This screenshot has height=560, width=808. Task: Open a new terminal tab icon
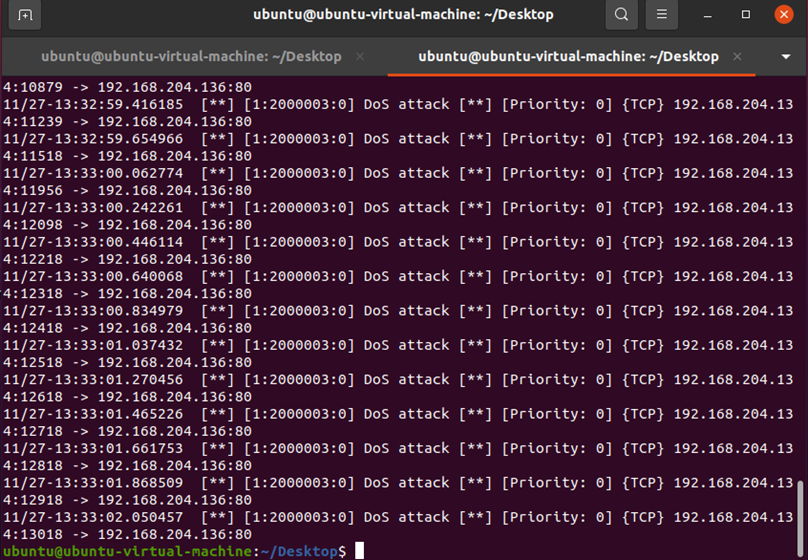[x=25, y=15]
